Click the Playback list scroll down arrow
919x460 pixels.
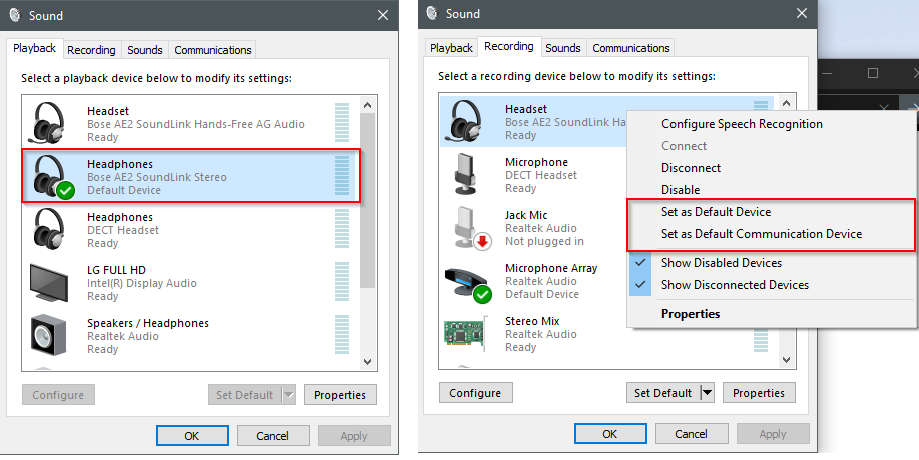(x=367, y=362)
